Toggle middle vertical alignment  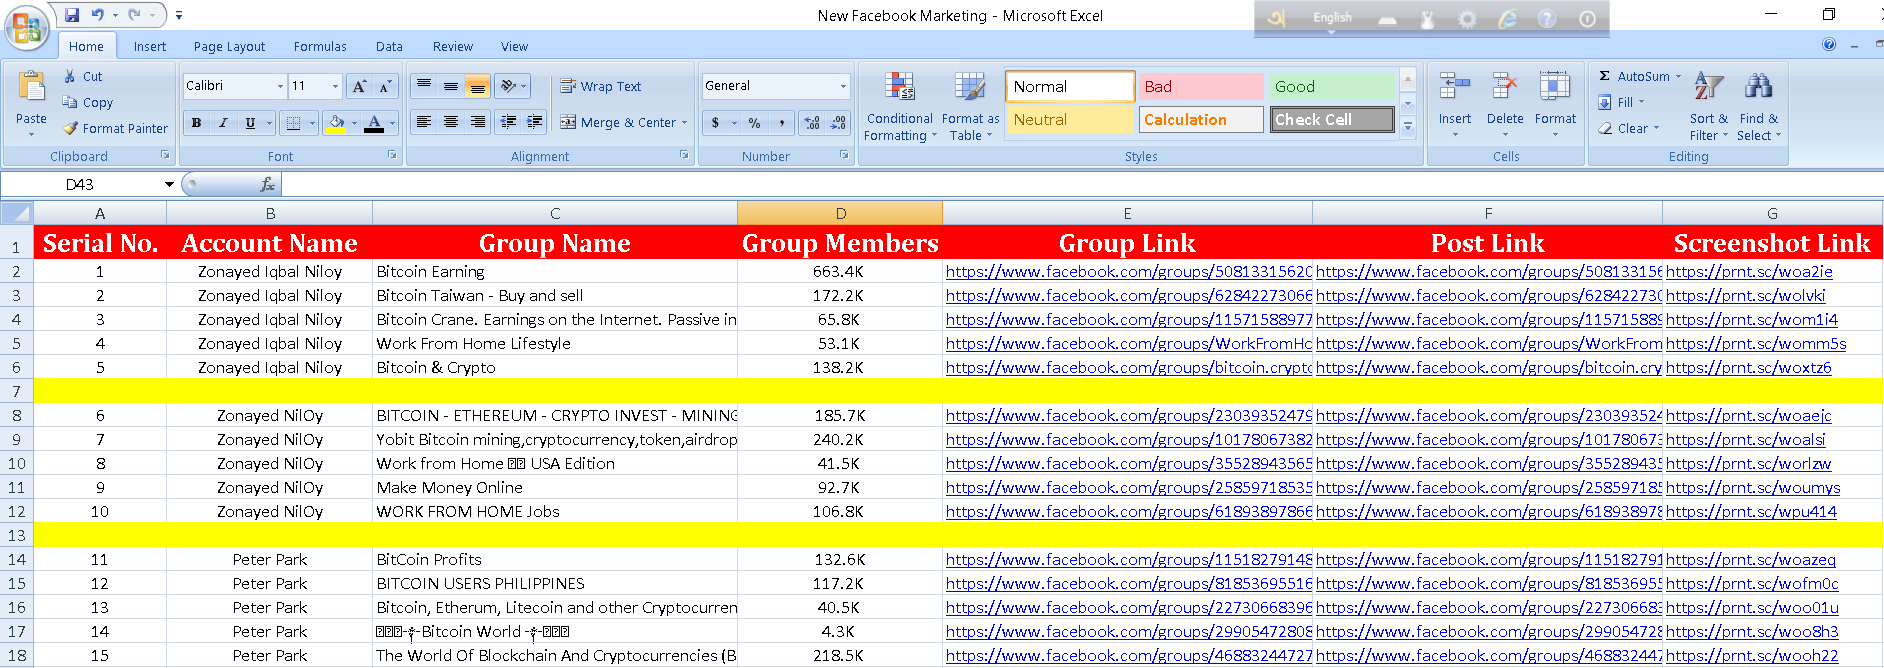coord(451,86)
